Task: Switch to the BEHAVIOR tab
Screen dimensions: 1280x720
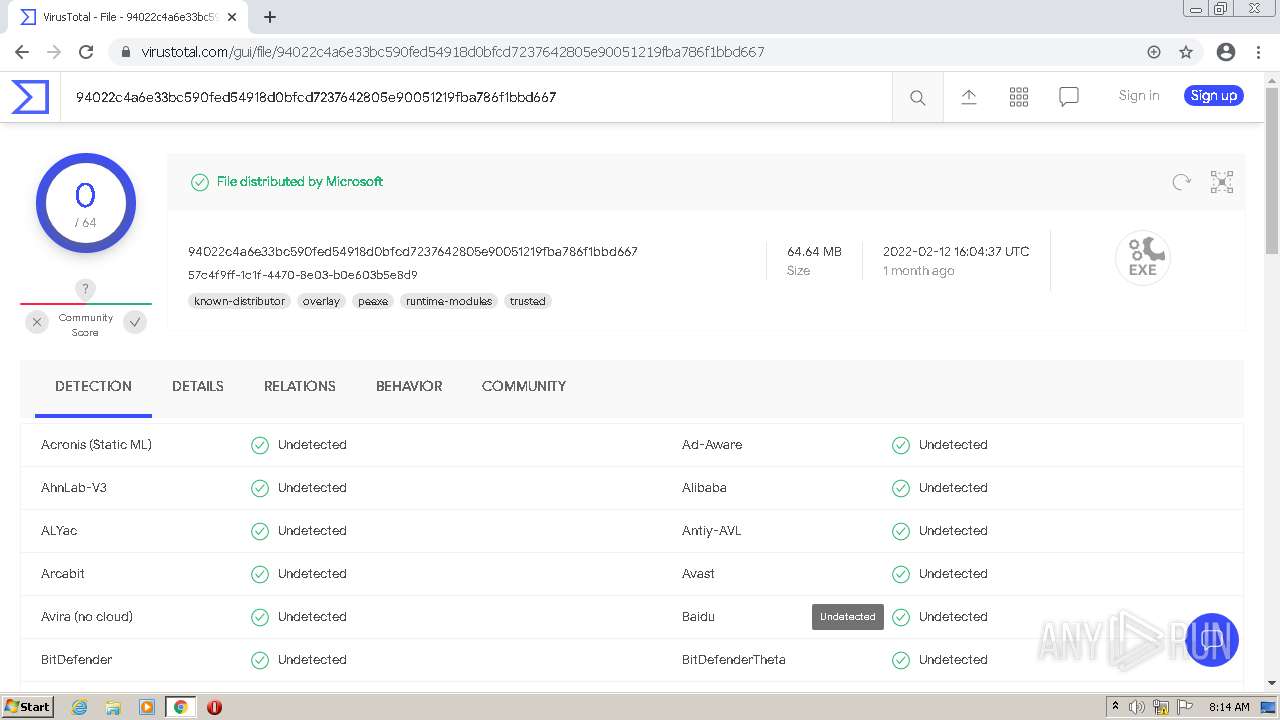Action: tap(409, 386)
